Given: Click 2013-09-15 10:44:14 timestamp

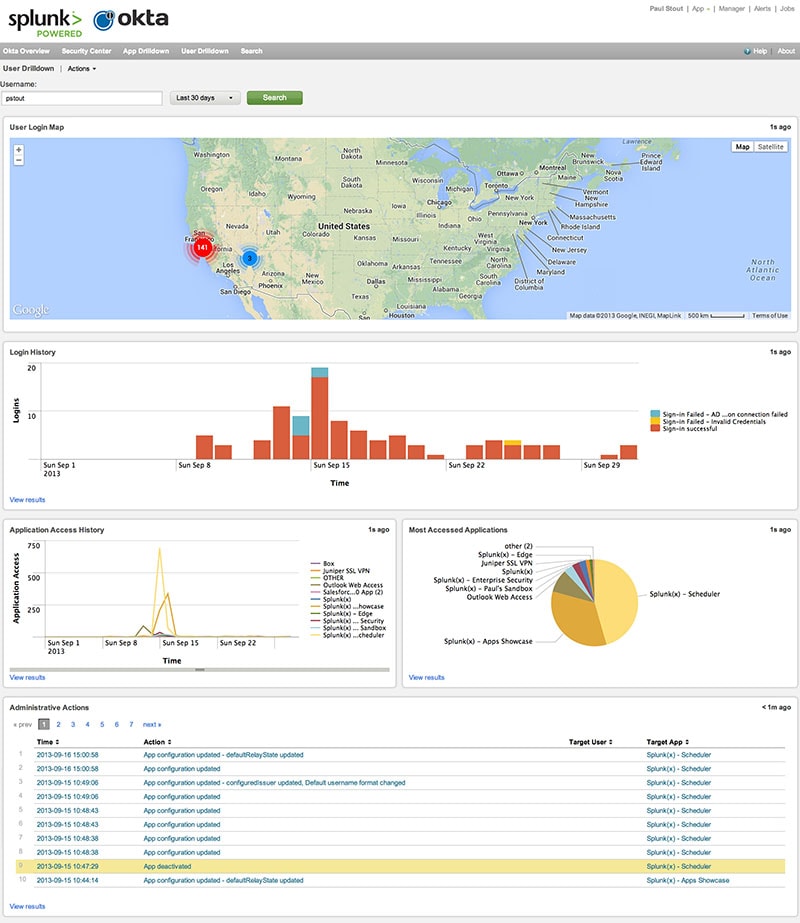Looking at the screenshot, I should pyautogui.click(x=67, y=881).
